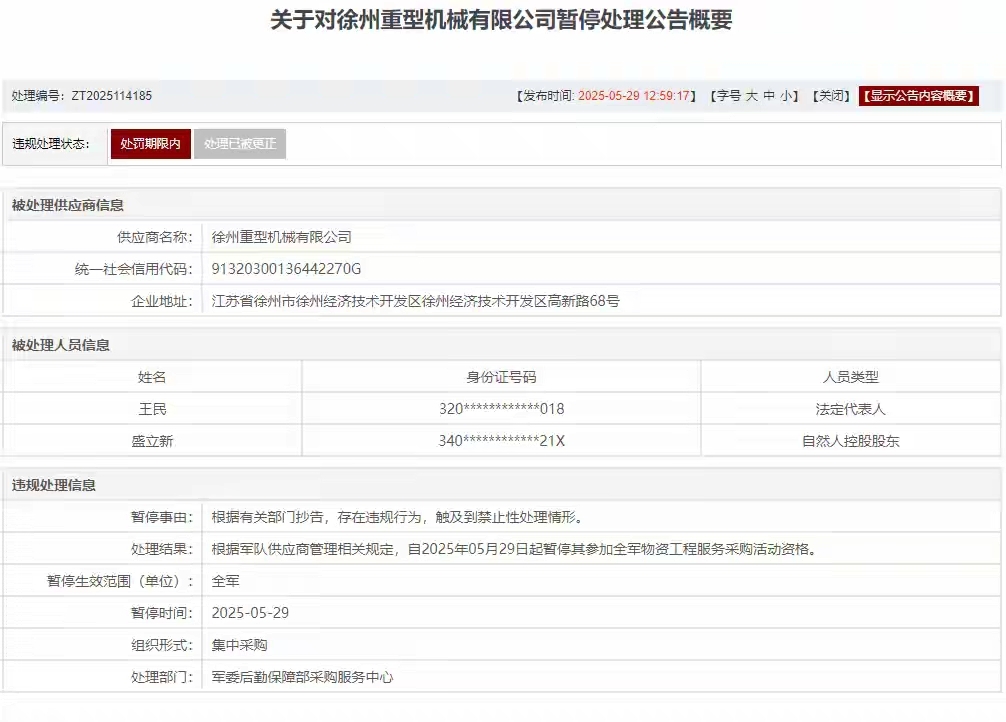Click ID number 320************018
Screen dimensions: 1006x722
coord(501,409)
